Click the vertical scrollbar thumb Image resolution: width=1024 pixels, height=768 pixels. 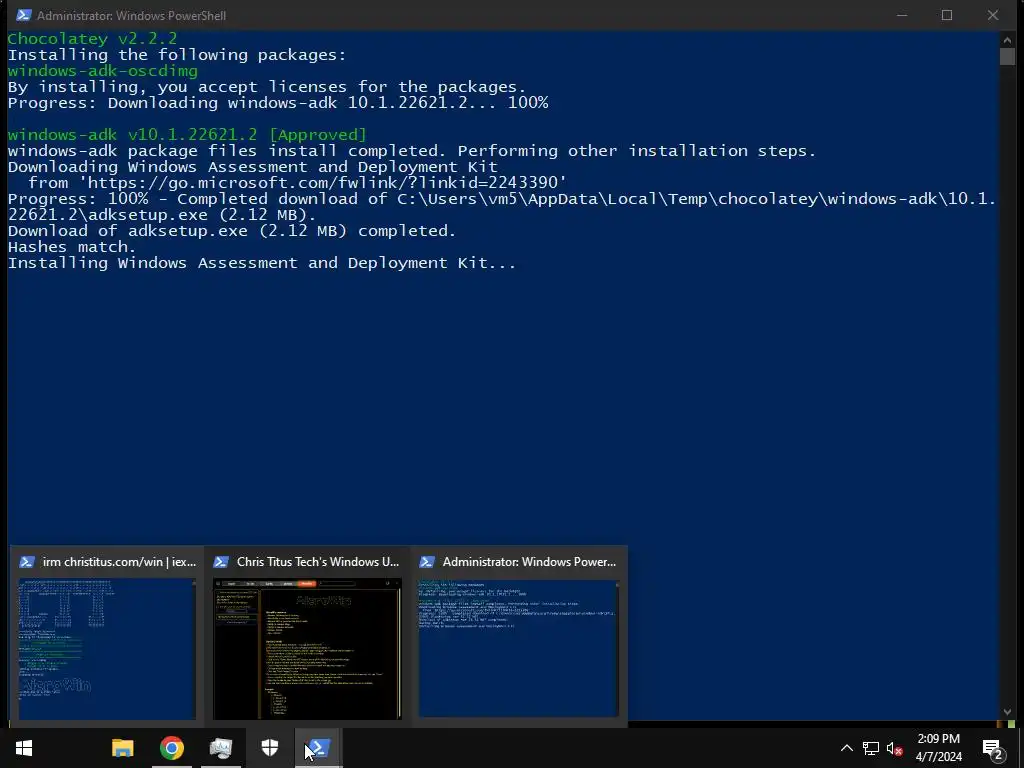(1007, 57)
